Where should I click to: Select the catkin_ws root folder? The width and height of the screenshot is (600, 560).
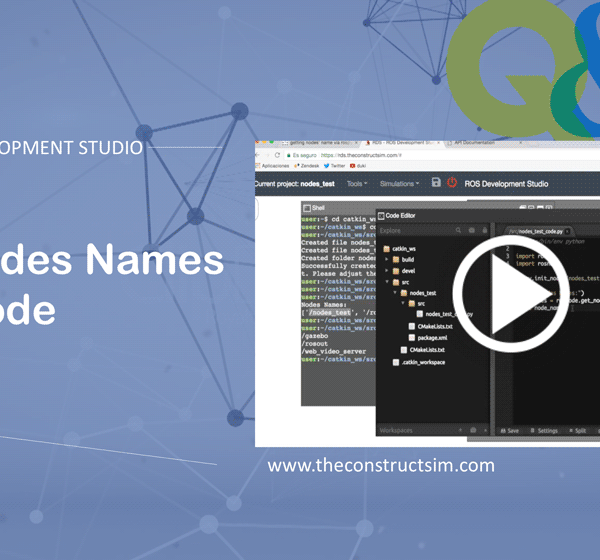399,249
